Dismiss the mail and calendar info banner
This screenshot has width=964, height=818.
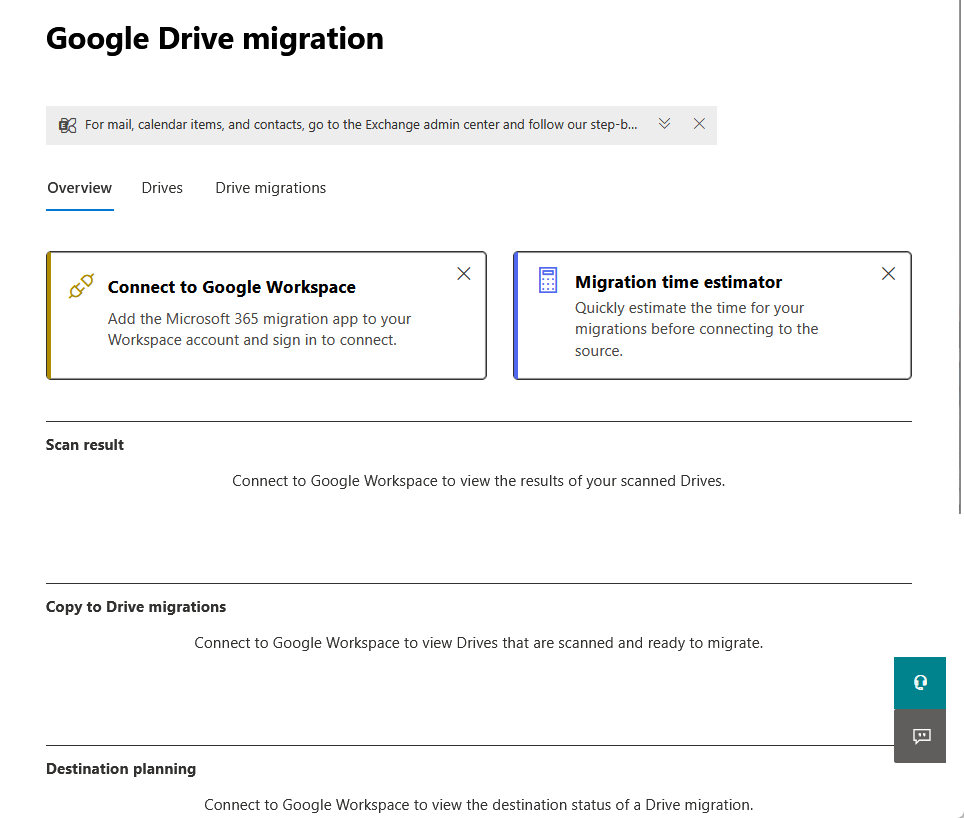[699, 124]
